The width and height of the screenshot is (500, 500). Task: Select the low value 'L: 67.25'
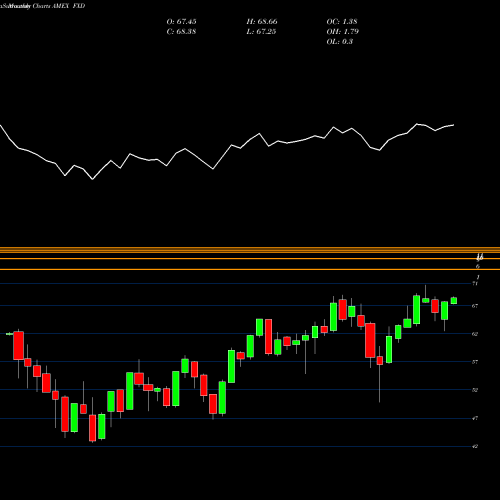click(261, 32)
